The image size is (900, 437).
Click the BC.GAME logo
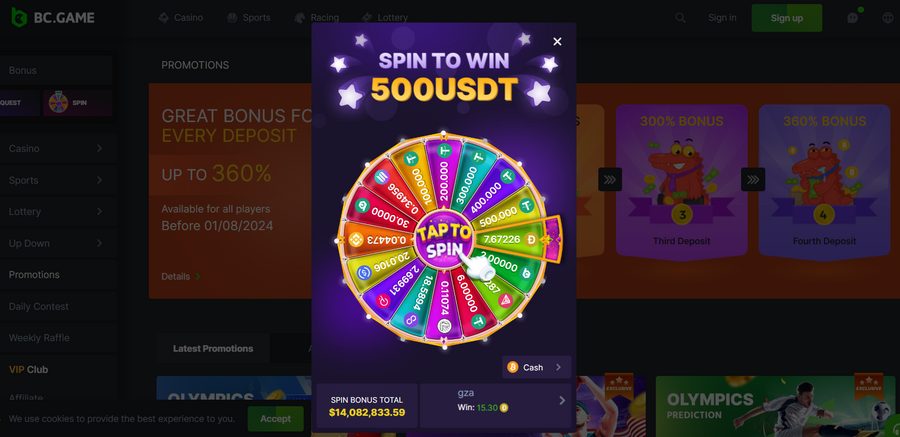point(53,17)
